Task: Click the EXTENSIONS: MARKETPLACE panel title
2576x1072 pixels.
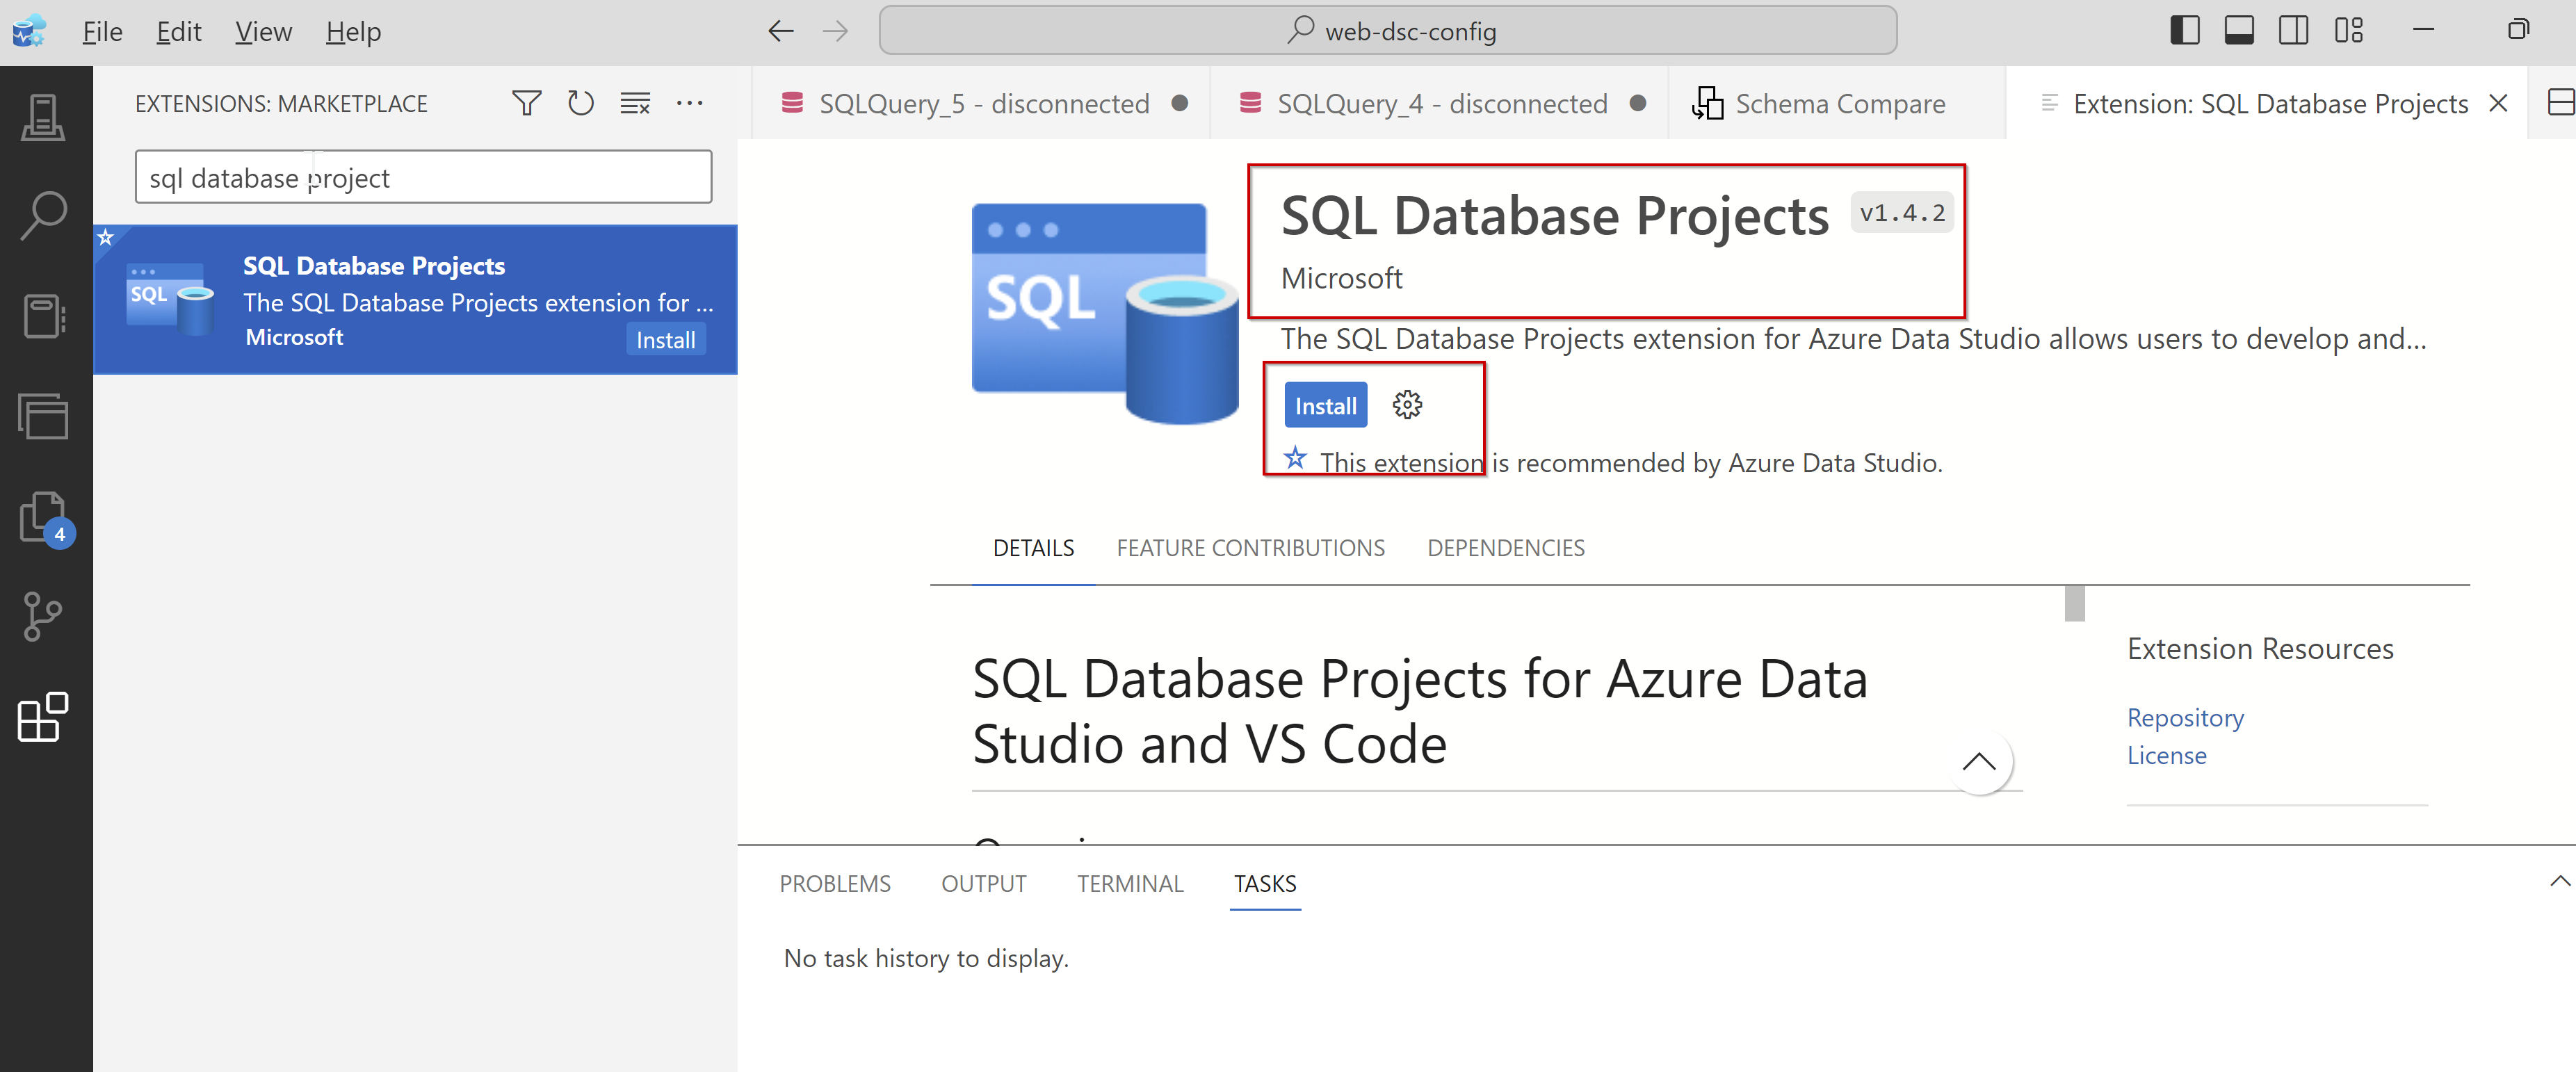Action: coord(281,103)
